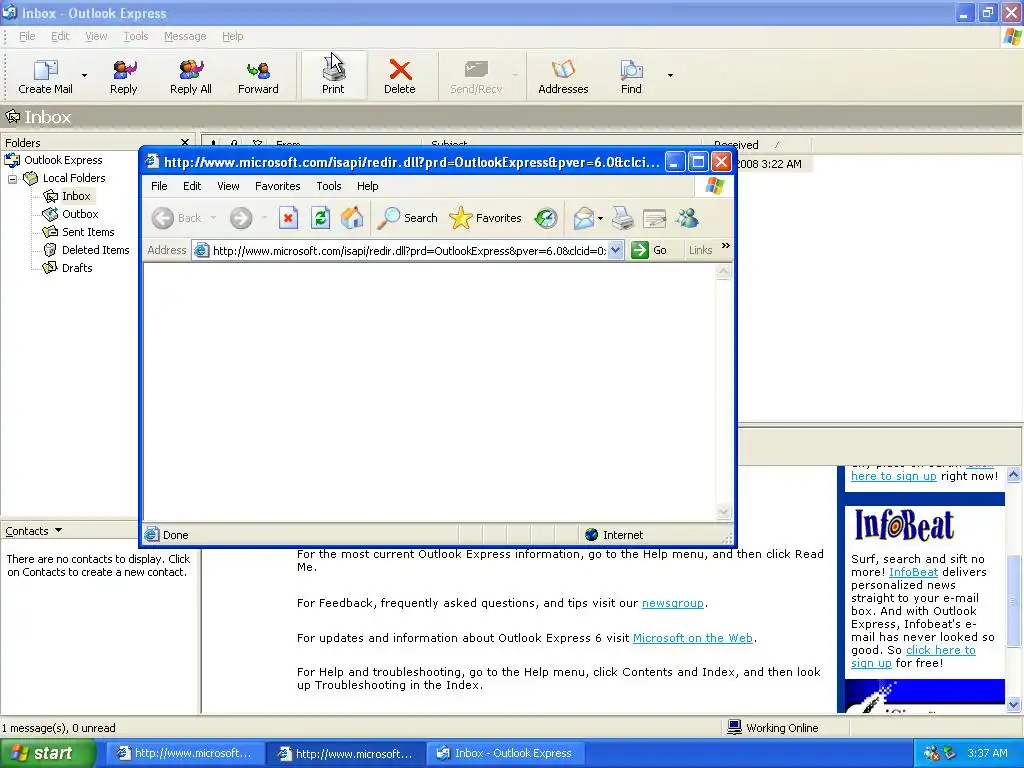Open the View menu in Internet Explorer

point(228,186)
